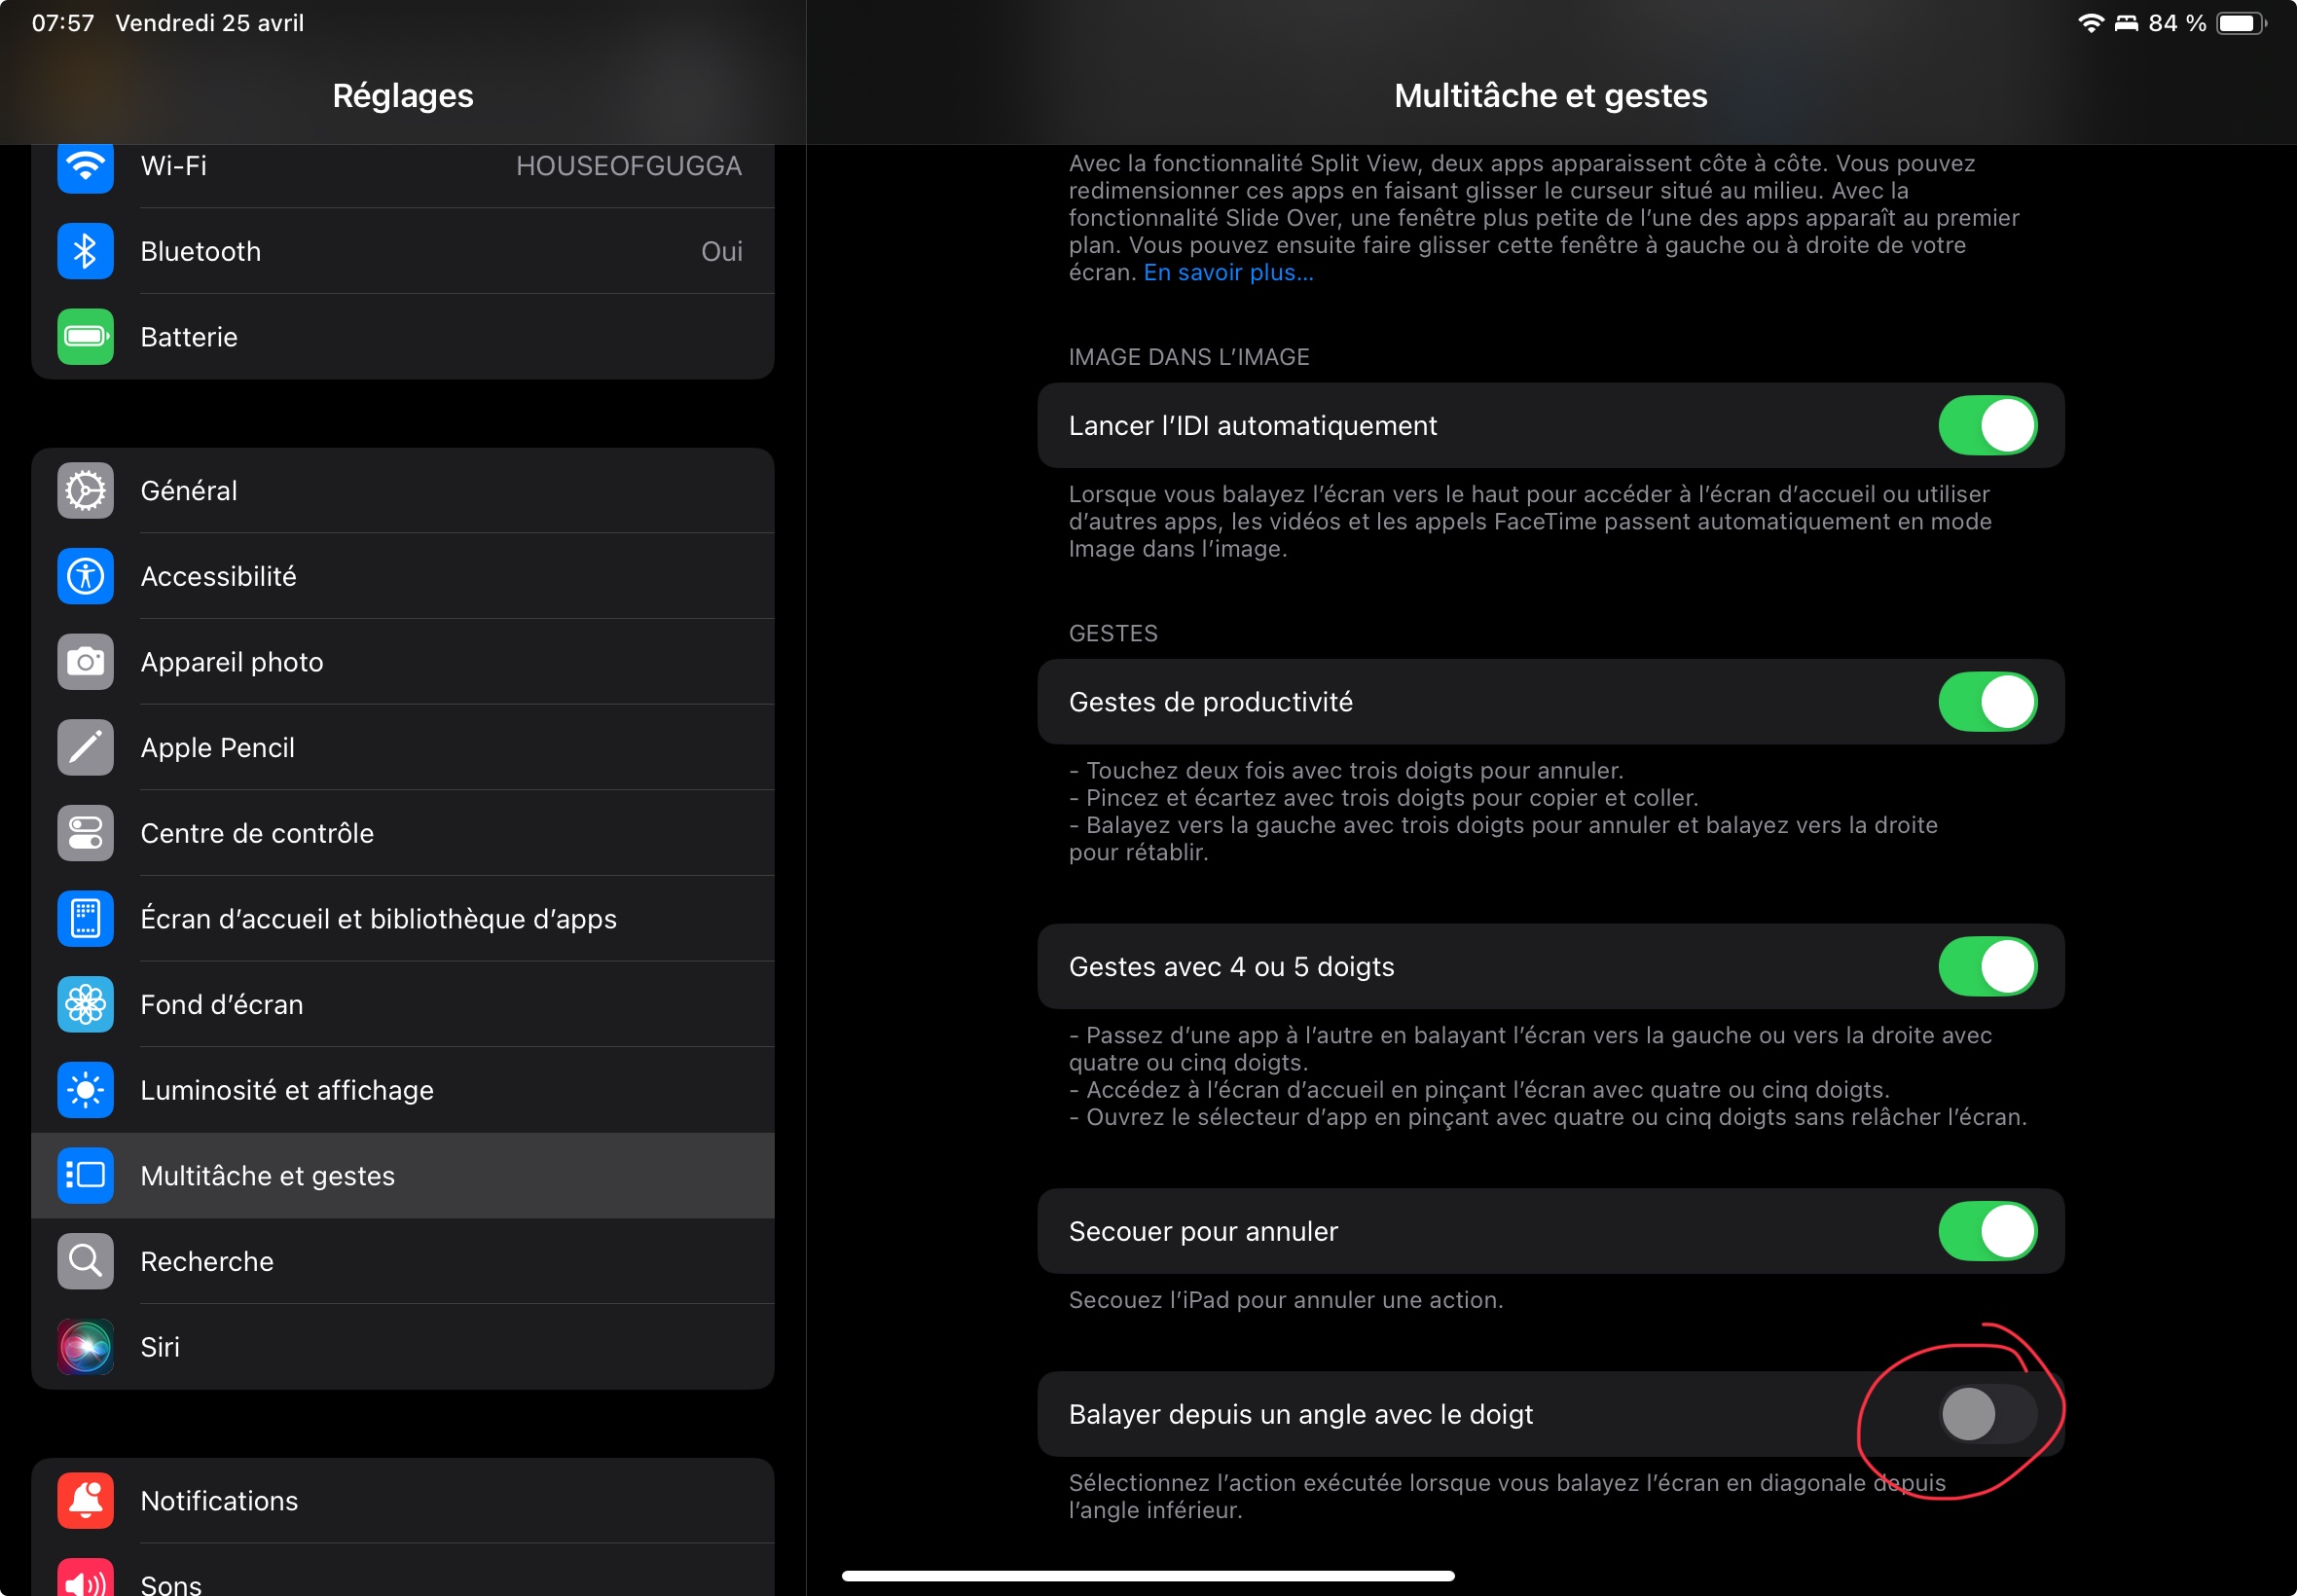Toggle Secouer pour annuler off
The width and height of the screenshot is (2297, 1596).
click(1986, 1231)
